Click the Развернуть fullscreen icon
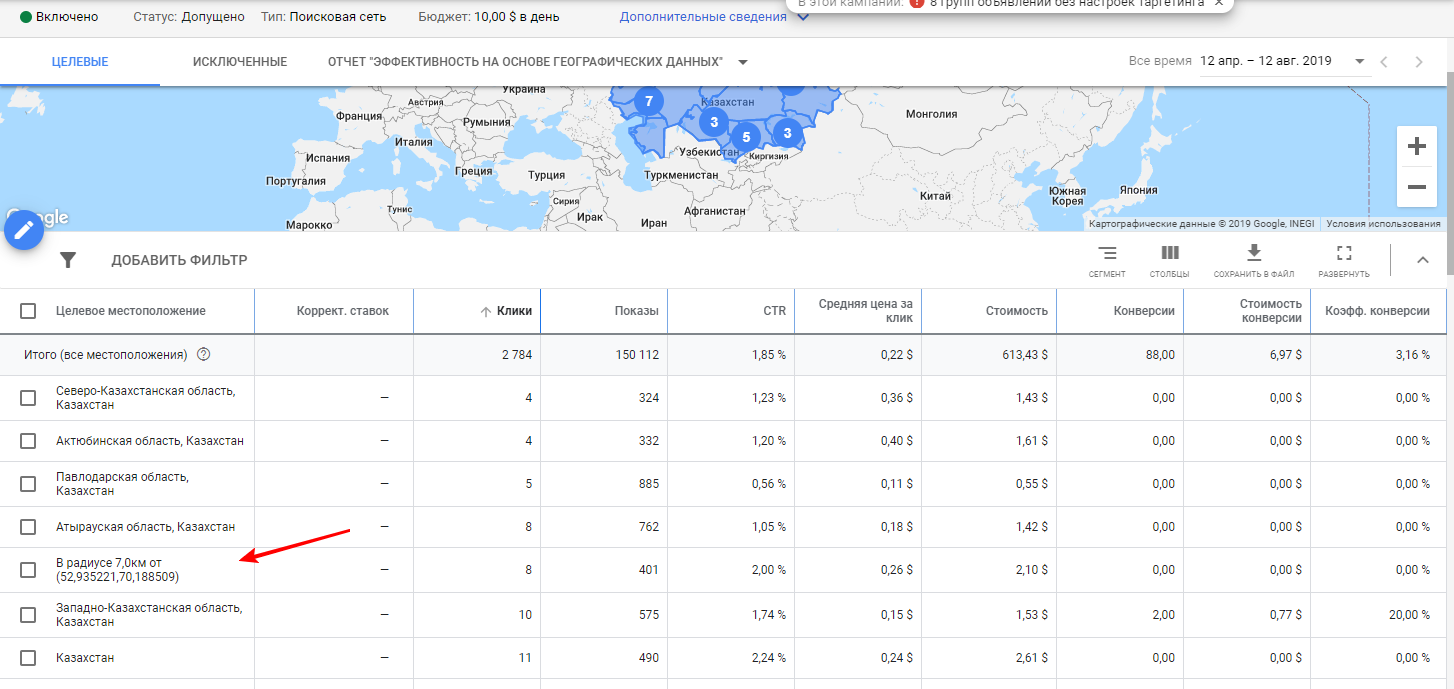The width and height of the screenshot is (1454, 689). click(x=1344, y=254)
